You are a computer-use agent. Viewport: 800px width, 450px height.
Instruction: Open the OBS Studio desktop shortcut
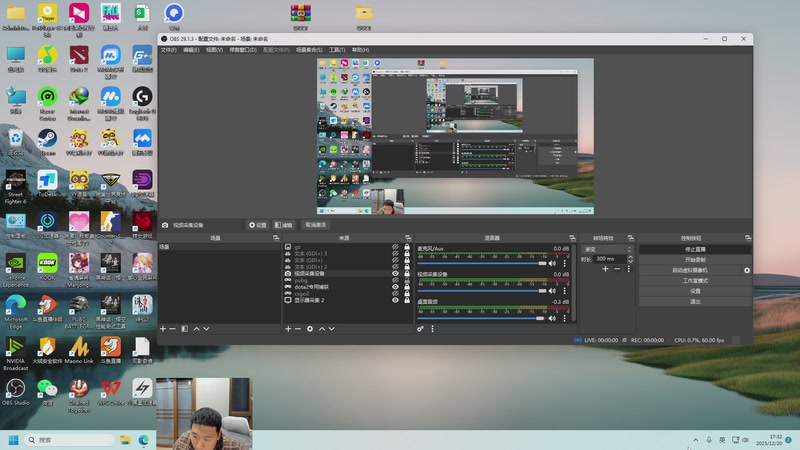point(15,392)
